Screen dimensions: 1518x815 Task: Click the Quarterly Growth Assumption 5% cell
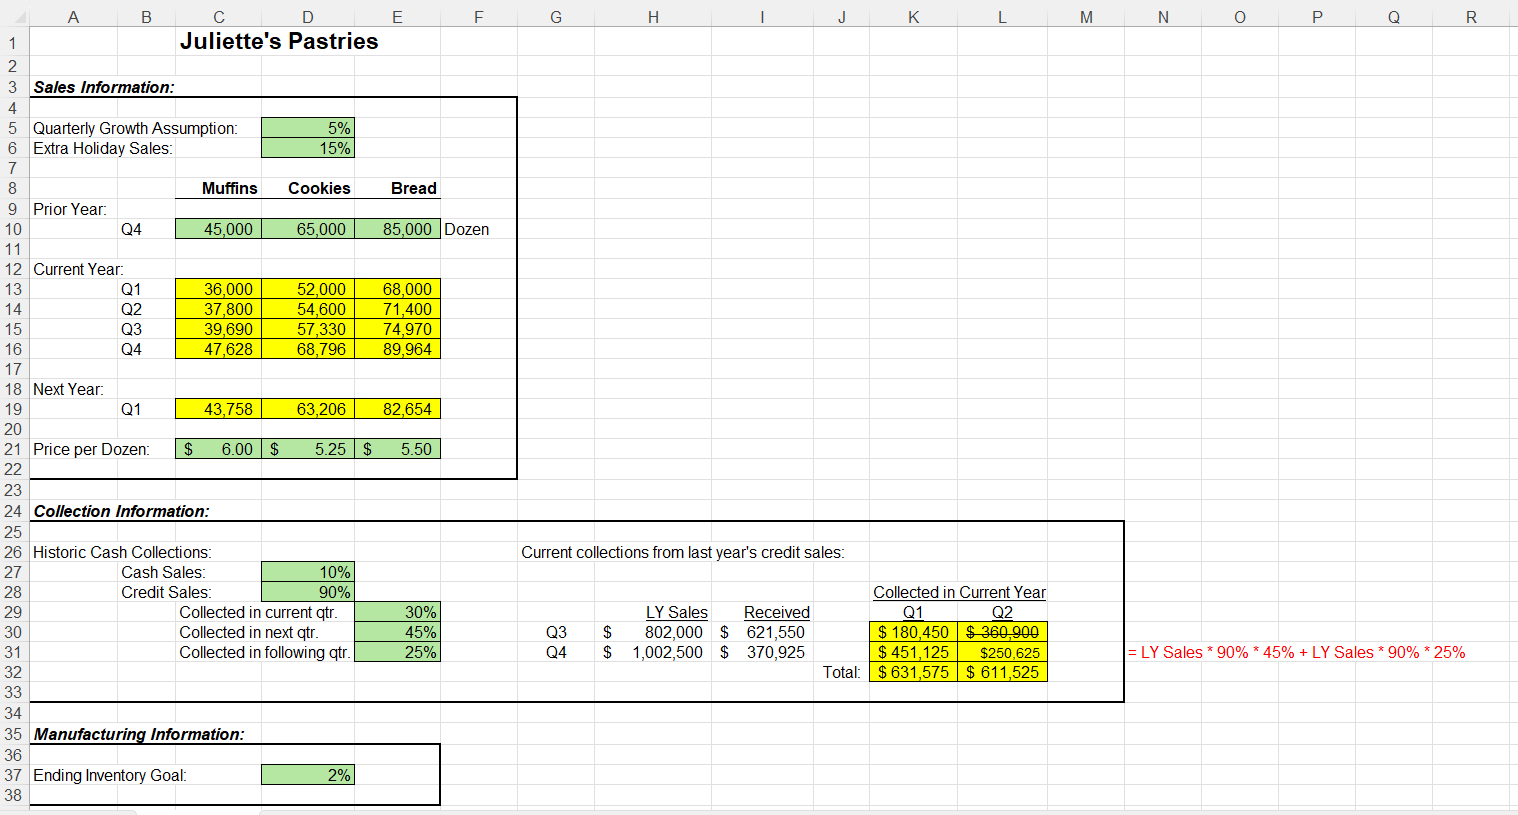(x=308, y=128)
